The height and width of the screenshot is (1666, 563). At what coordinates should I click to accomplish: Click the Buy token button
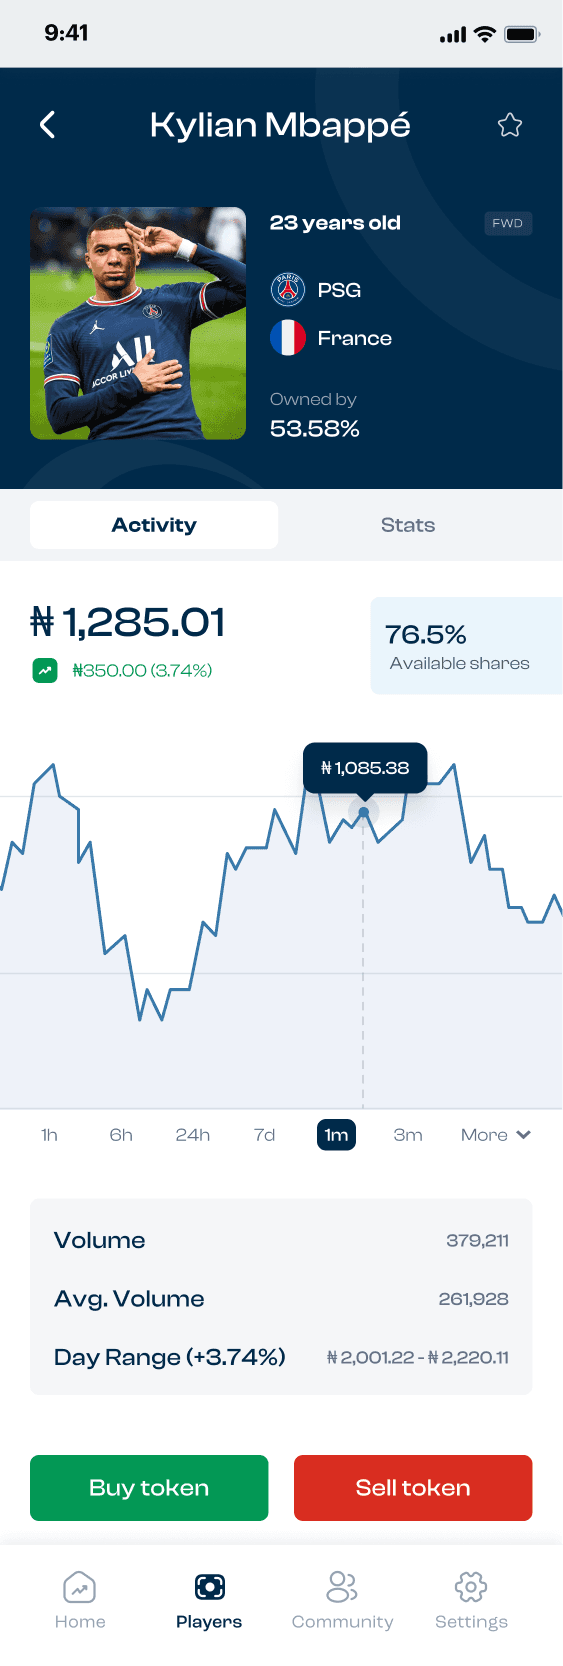coord(149,1488)
